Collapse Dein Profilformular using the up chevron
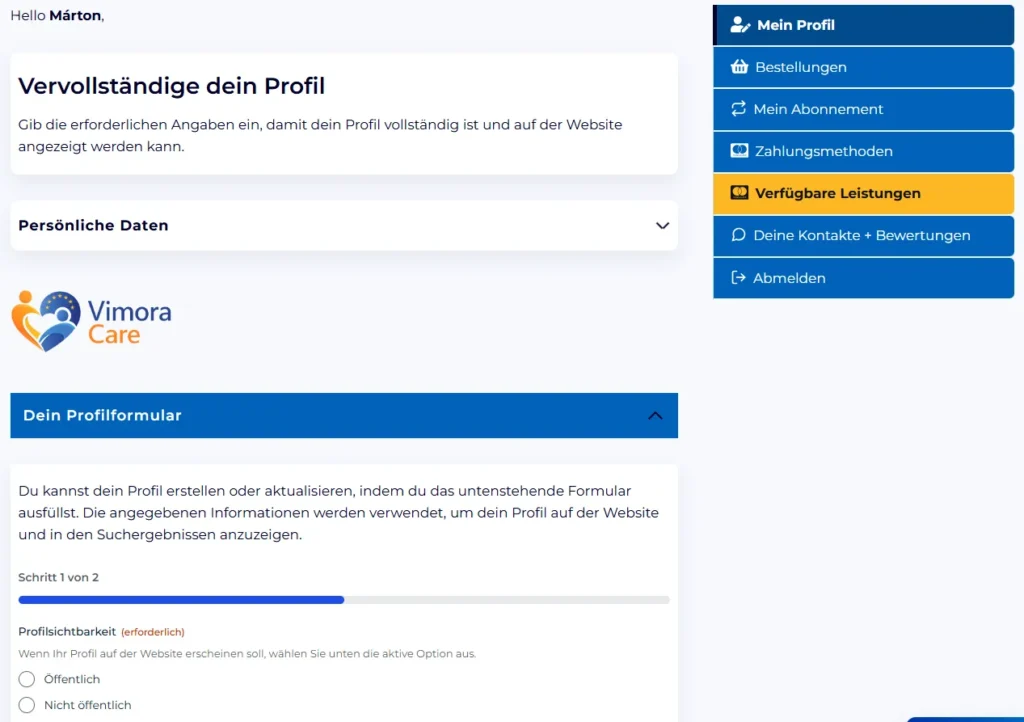 (x=655, y=415)
